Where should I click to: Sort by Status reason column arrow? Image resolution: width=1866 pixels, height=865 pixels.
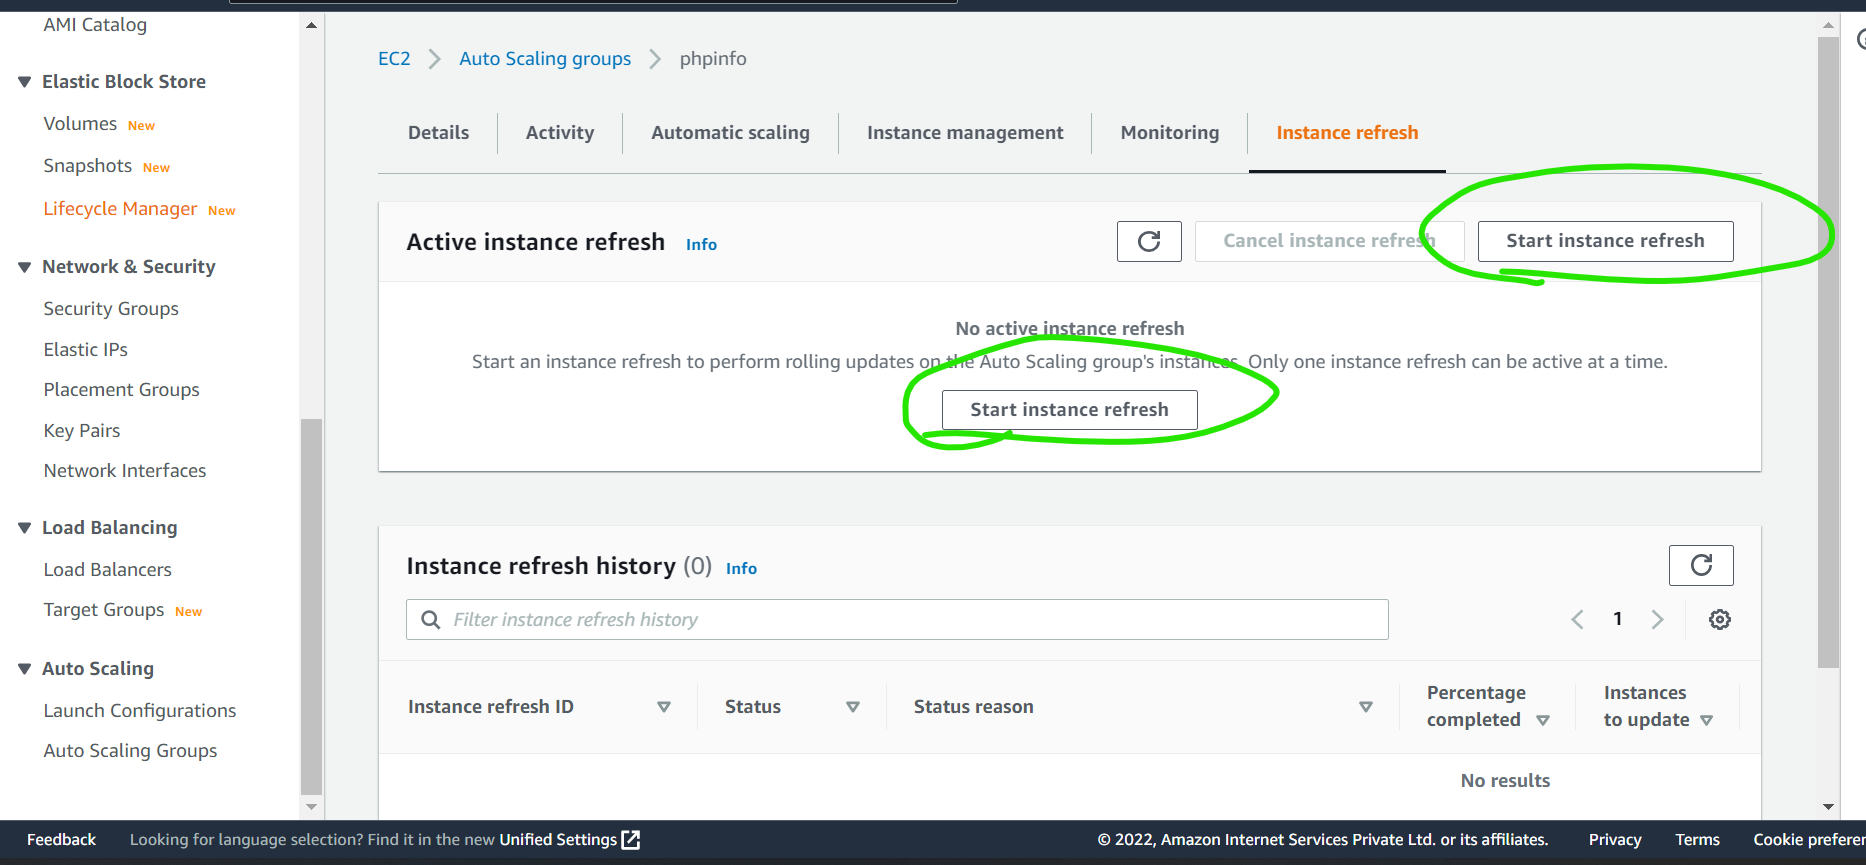coord(1365,707)
